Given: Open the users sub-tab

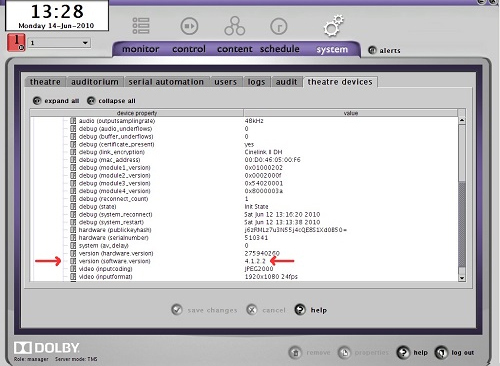Looking at the screenshot, I should point(226,82).
